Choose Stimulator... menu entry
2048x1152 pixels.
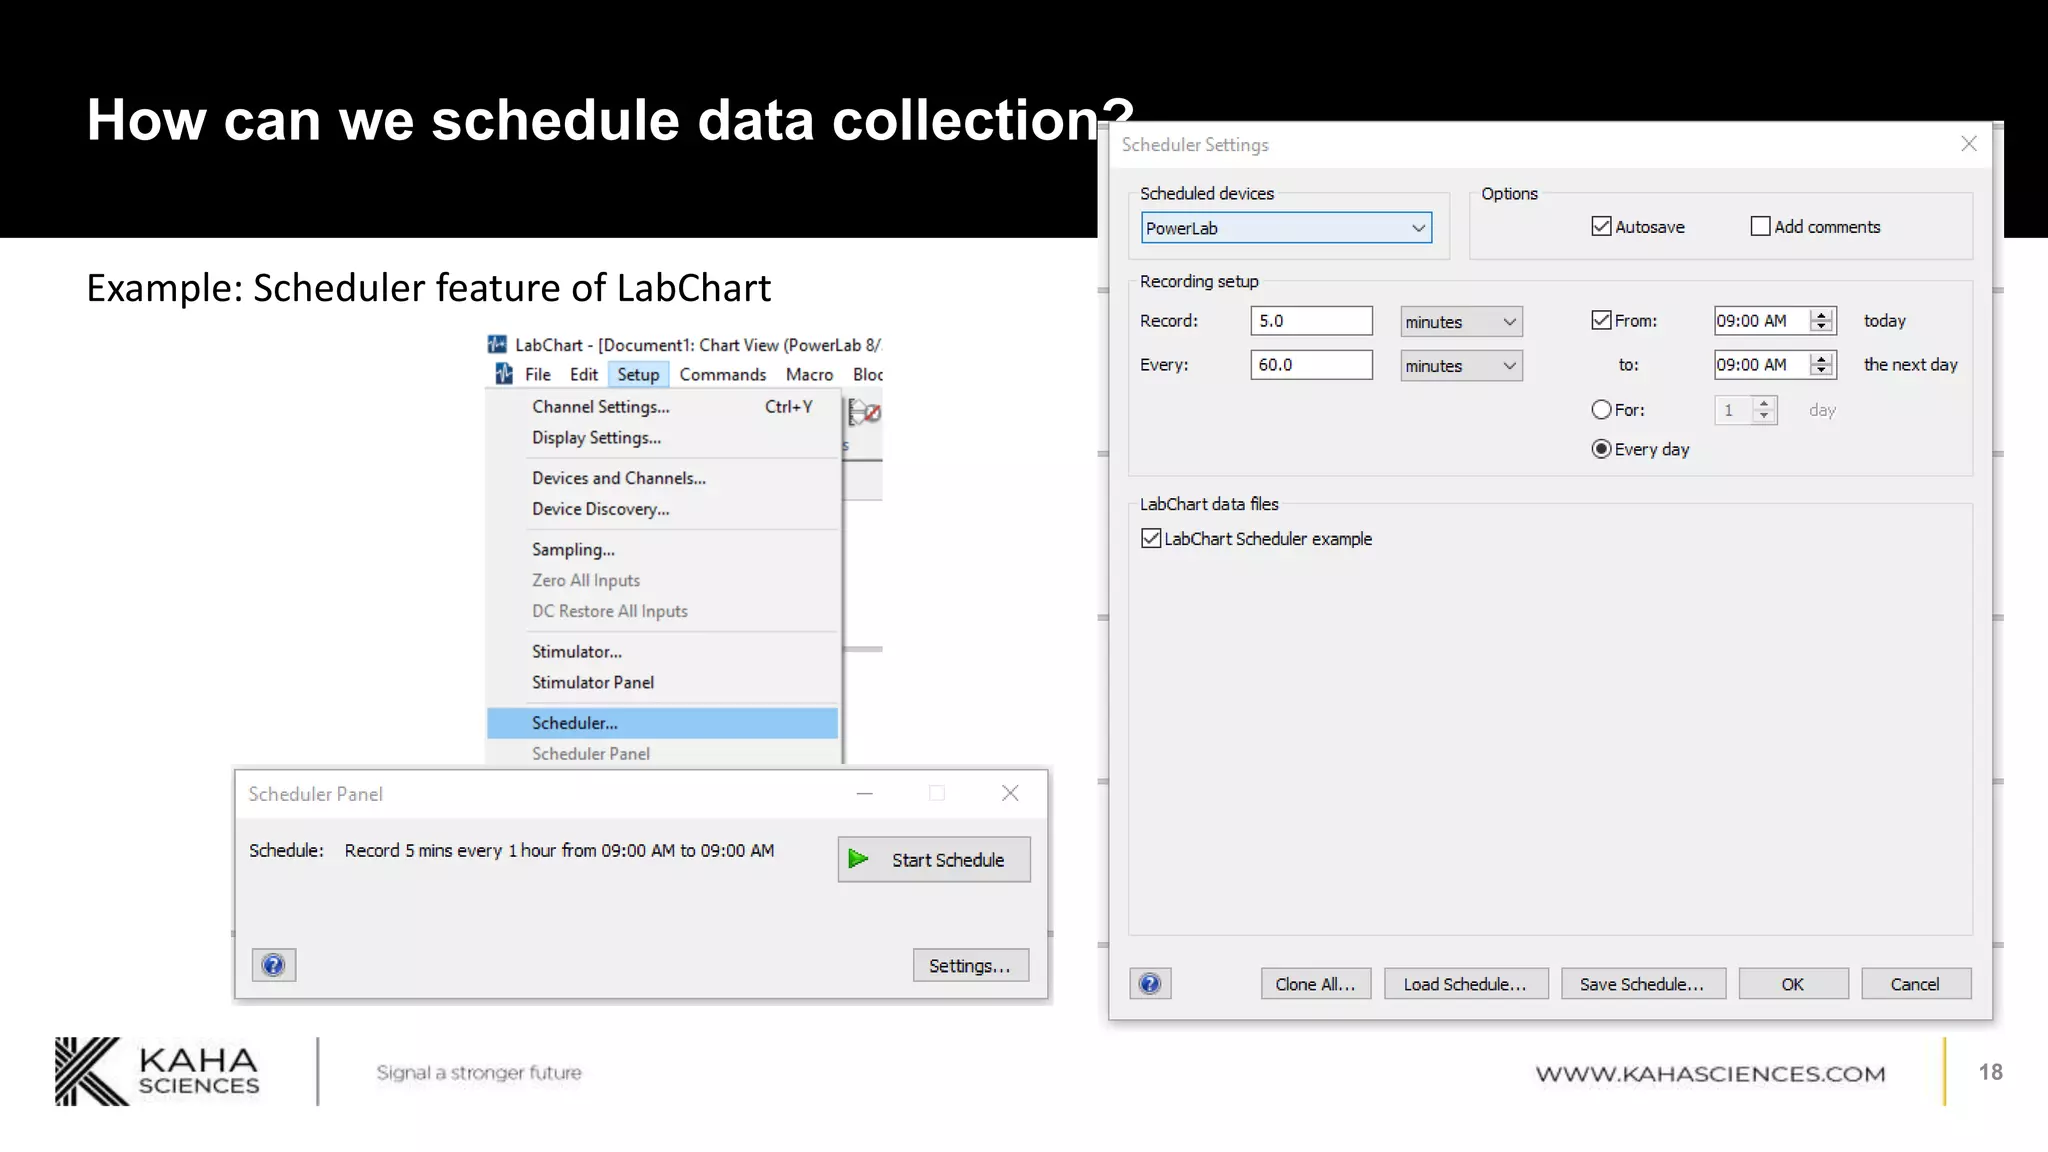coord(662,652)
